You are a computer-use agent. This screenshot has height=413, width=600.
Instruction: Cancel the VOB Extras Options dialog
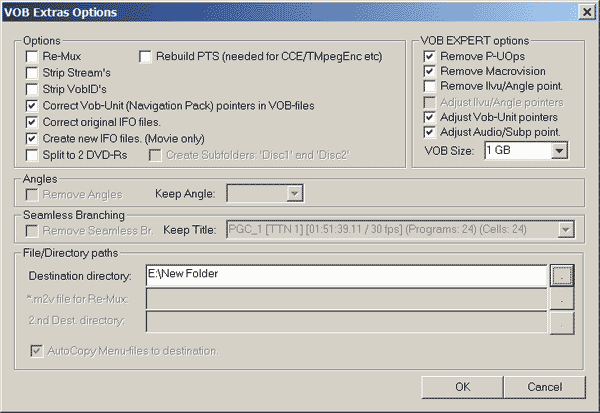(x=545, y=387)
